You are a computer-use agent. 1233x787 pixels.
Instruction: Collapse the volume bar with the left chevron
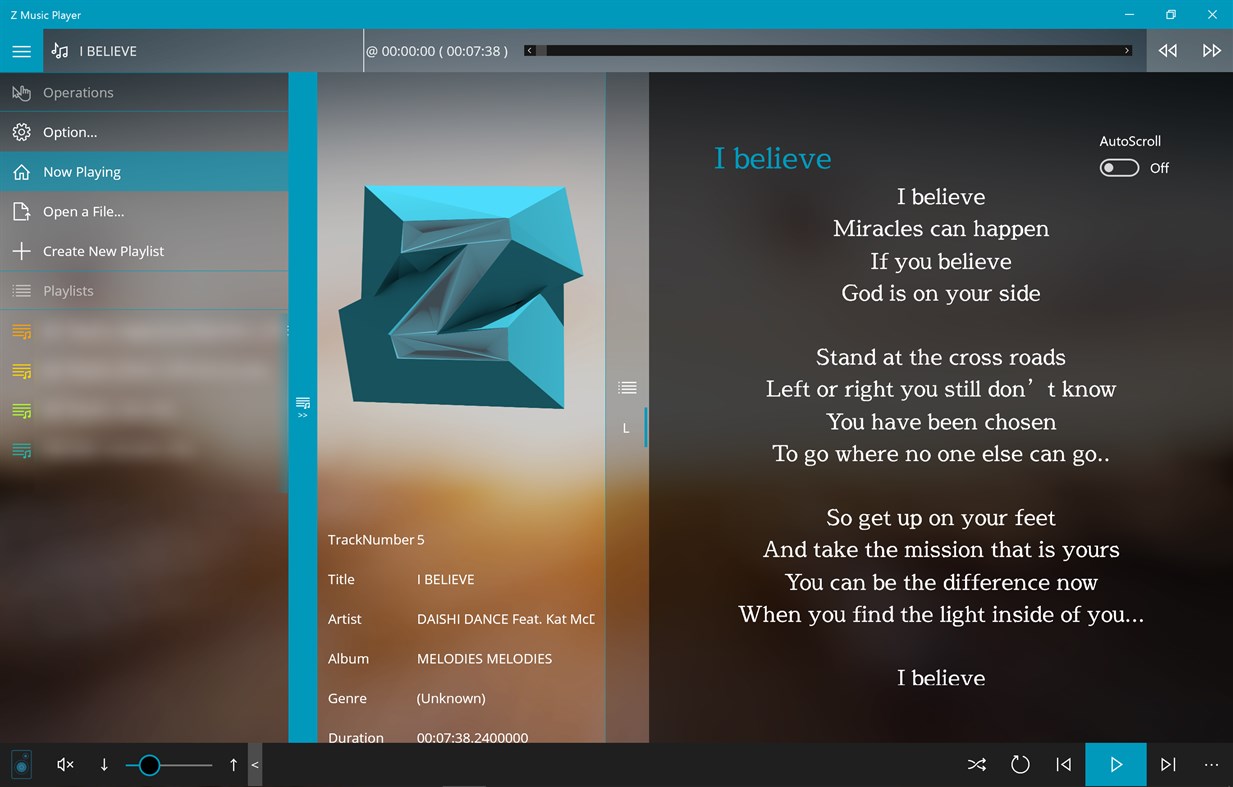coord(254,765)
